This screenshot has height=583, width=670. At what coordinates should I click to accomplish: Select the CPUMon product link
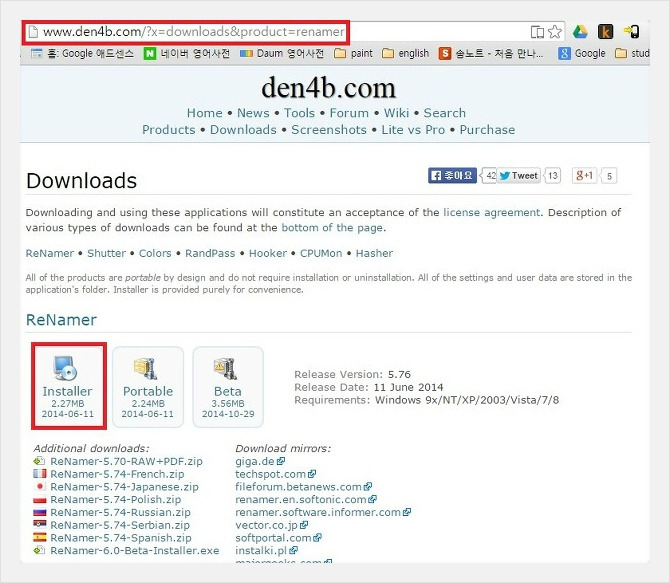pos(321,253)
